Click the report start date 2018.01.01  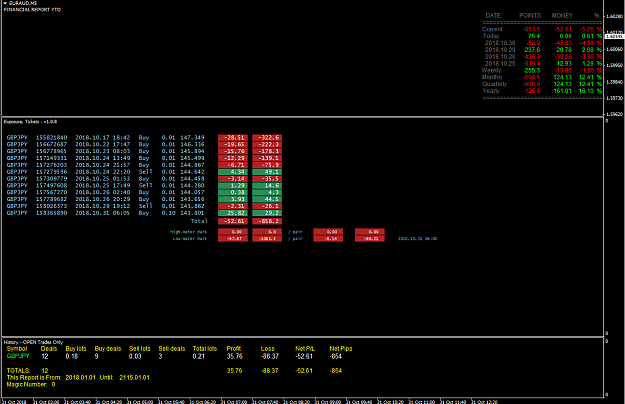(x=81, y=378)
